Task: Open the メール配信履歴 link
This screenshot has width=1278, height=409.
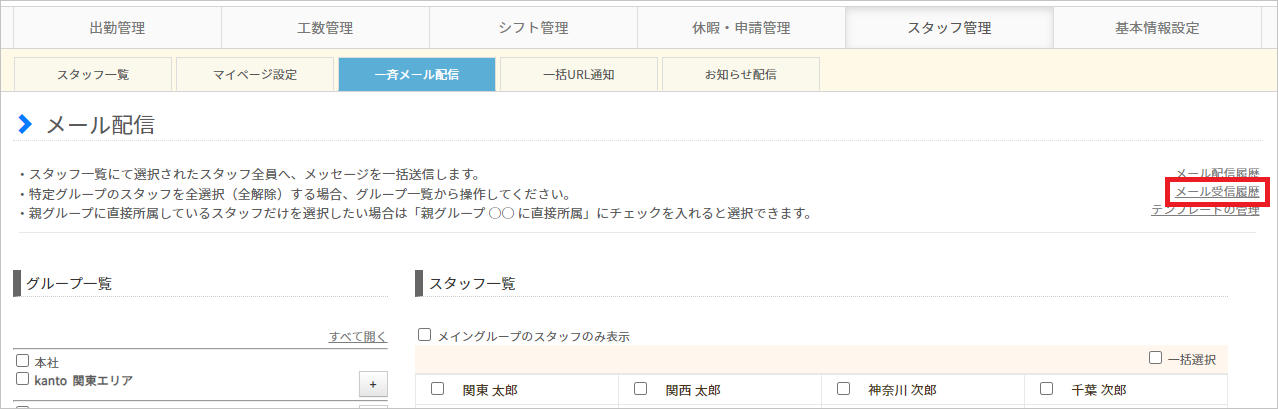Action: point(1217,173)
